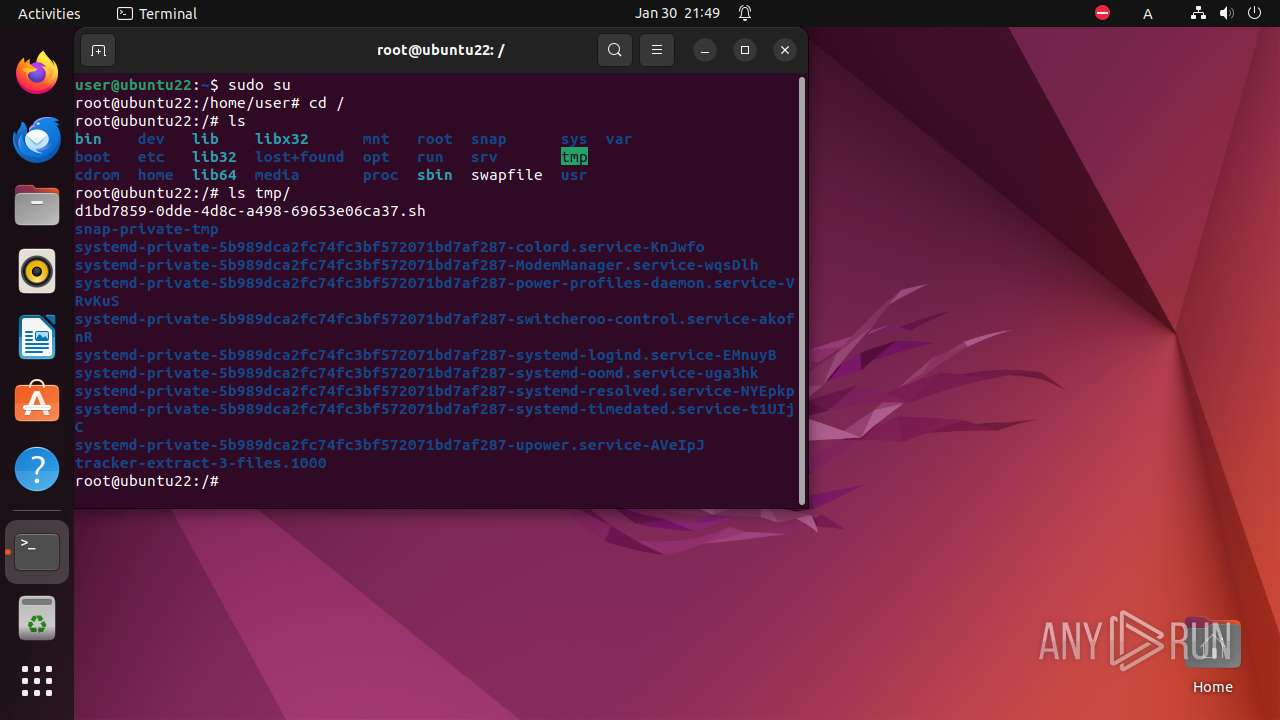Minimize the terminal window
Image resolution: width=1280 pixels, height=720 pixels.
[x=705, y=50]
